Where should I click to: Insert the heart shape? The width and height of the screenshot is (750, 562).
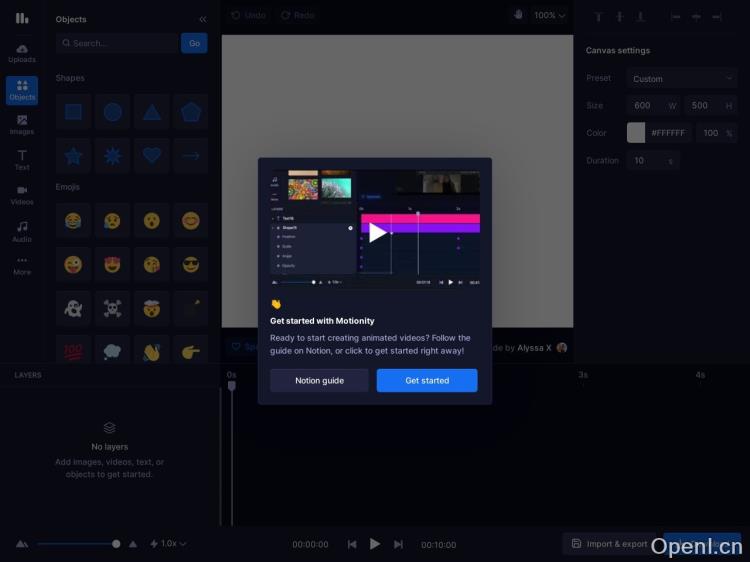point(151,155)
